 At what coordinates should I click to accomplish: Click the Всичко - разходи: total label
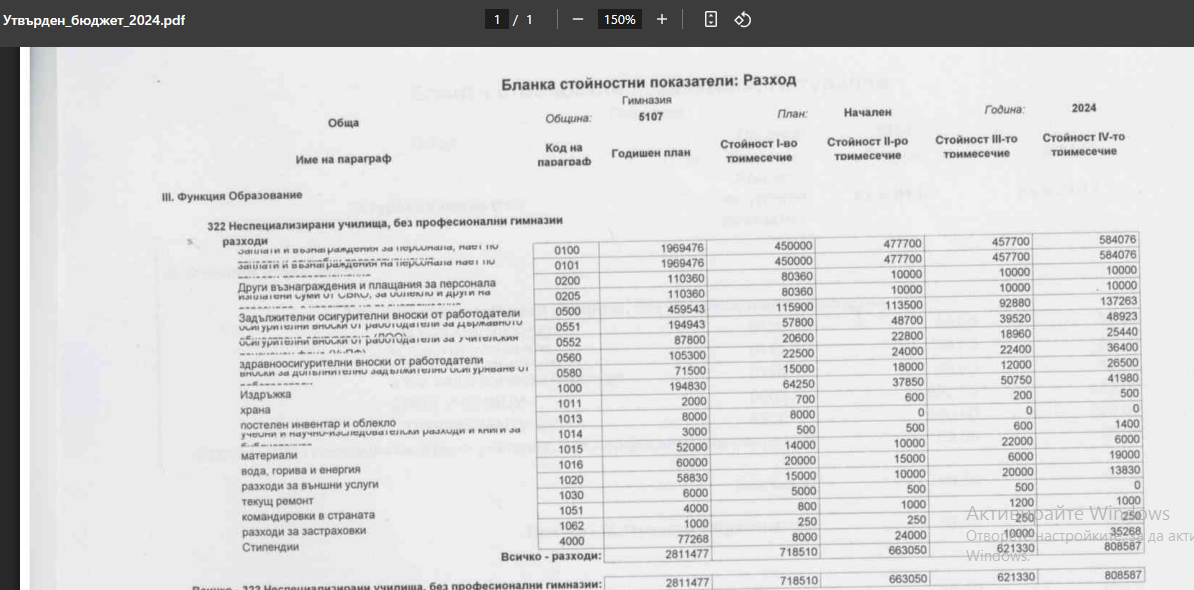click(551, 557)
